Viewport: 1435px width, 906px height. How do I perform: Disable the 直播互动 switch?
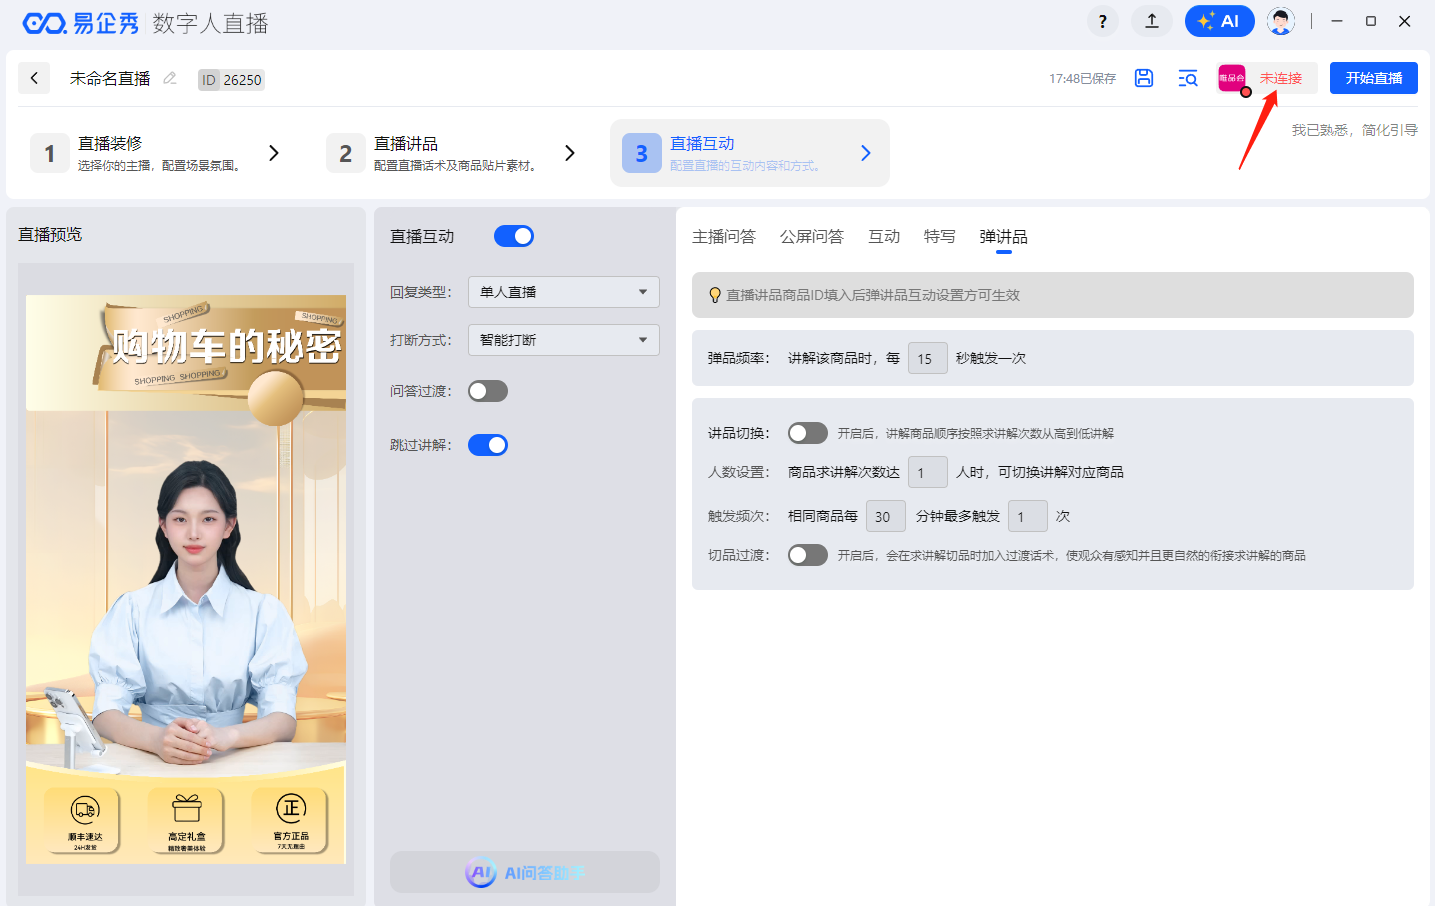point(514,236)
